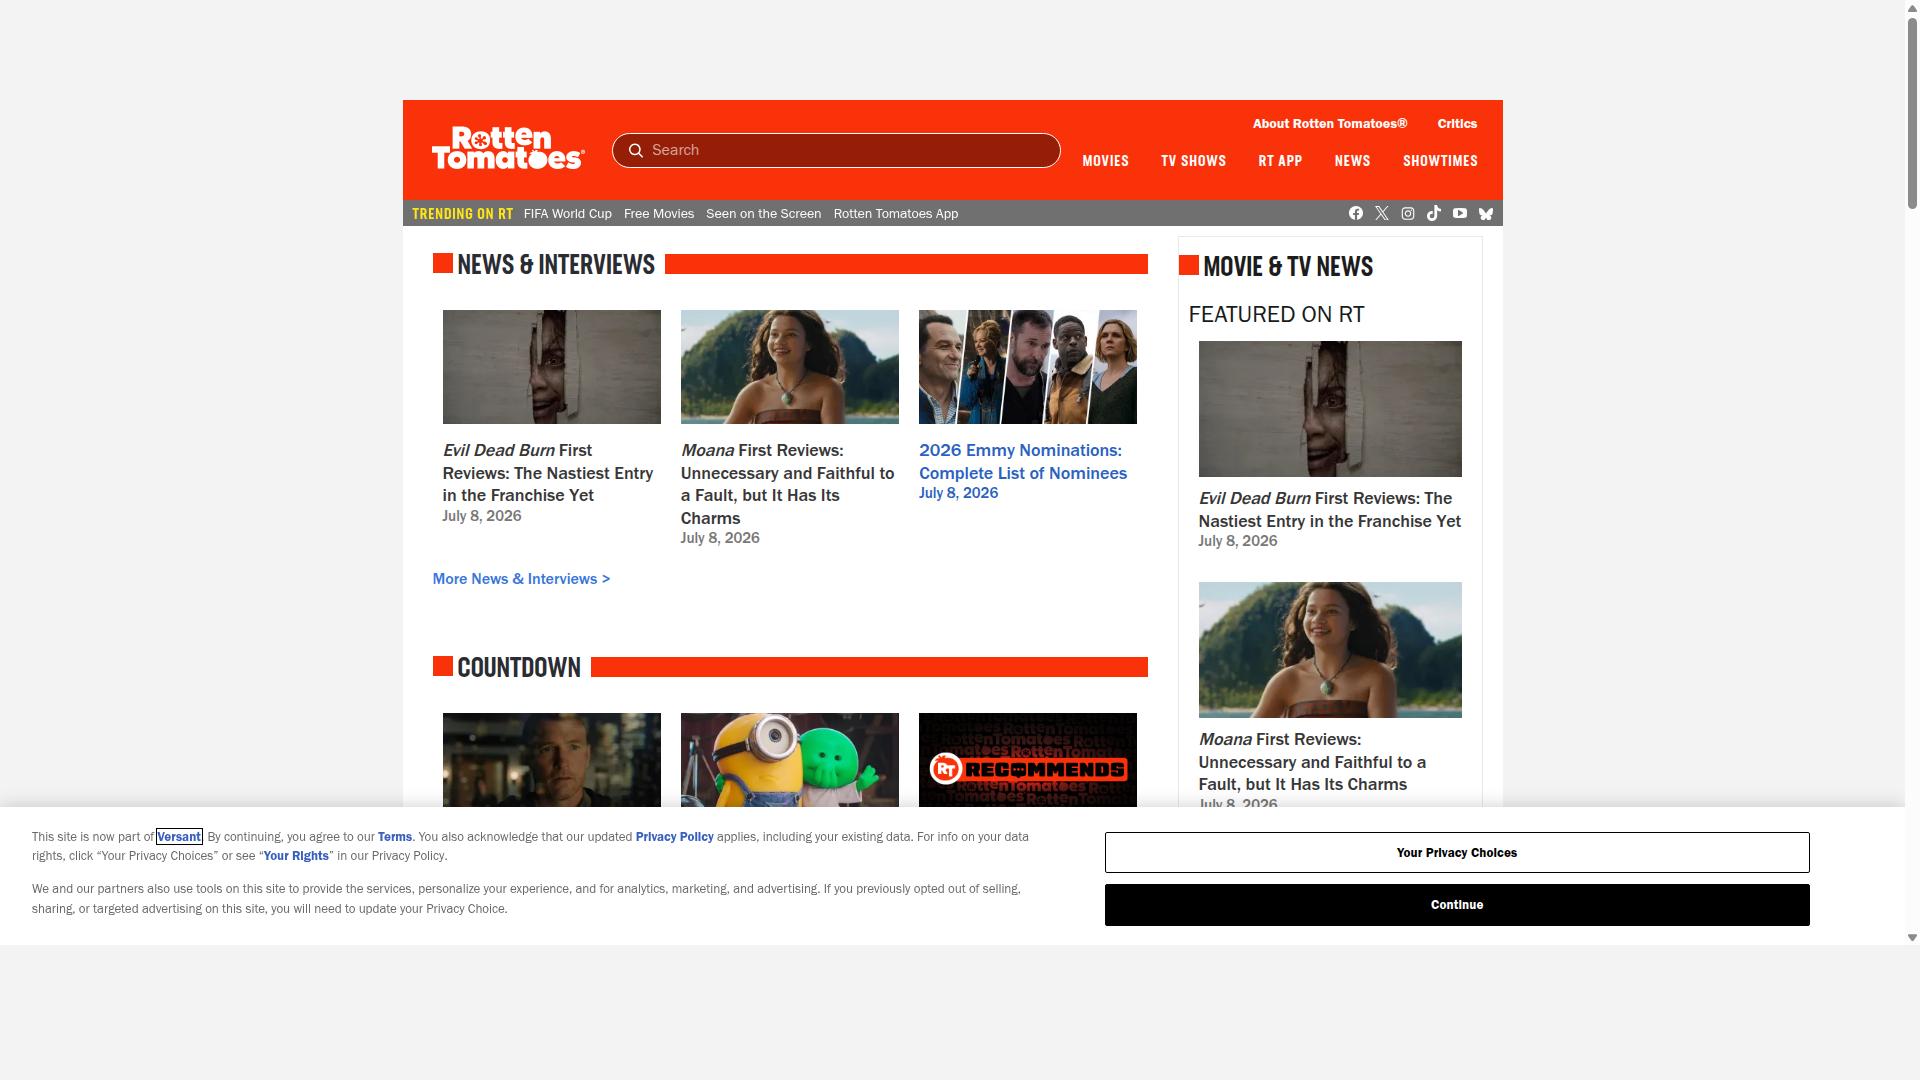Open Featured Evil Dead Burn sidebar thumbnail
Screen dimensions: 1920x1080
pyautogui.click(x=1330, y=409)
